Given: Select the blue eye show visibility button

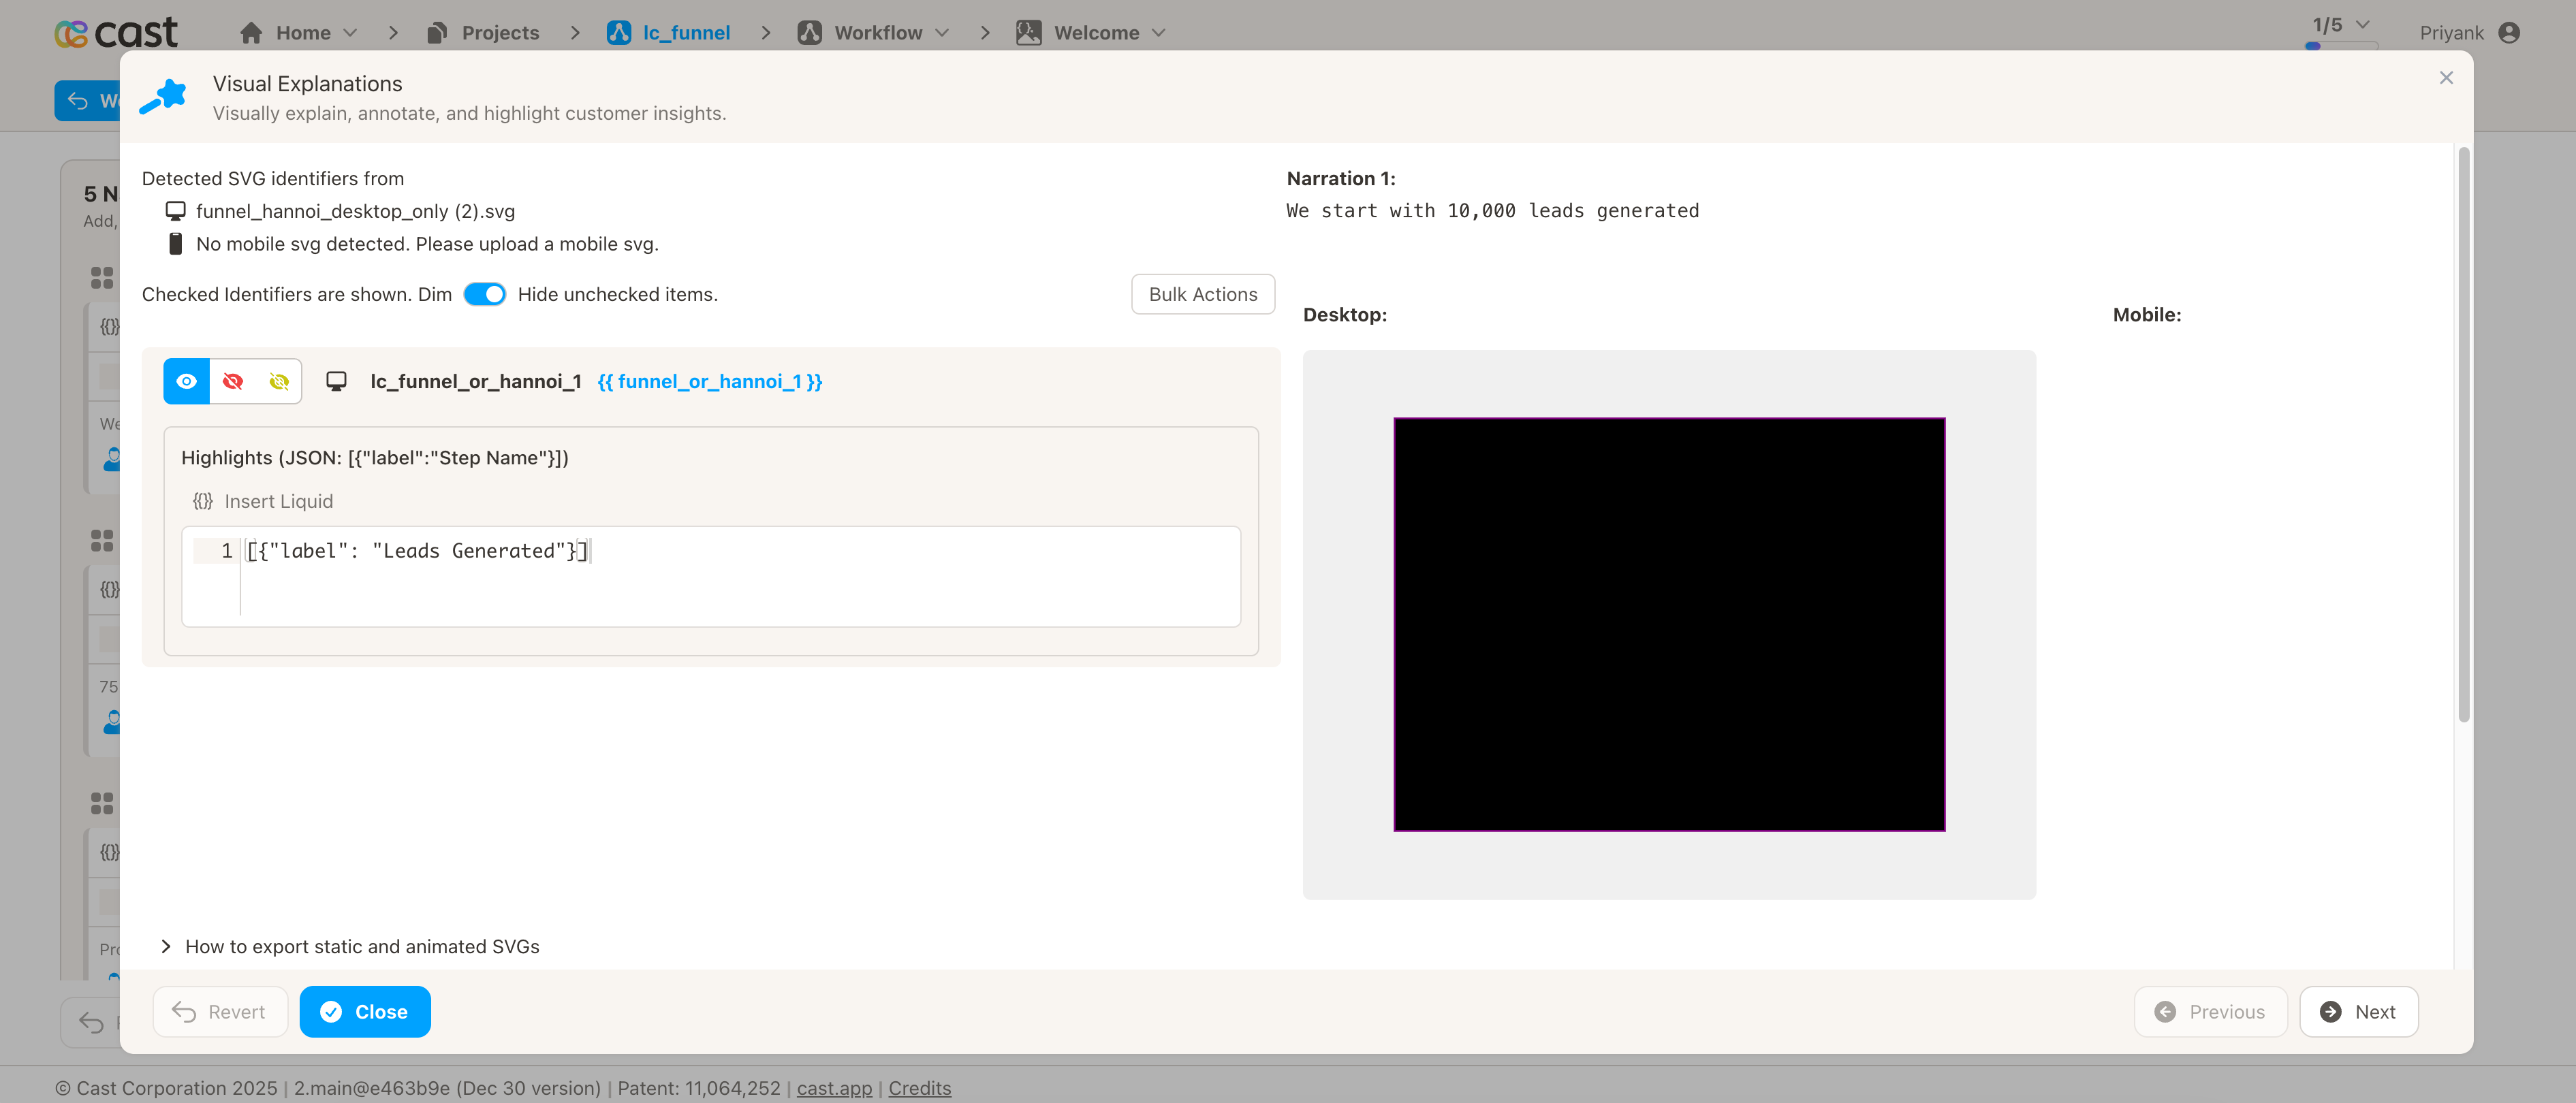Looking at the screenshot, I should click(186, 381).
